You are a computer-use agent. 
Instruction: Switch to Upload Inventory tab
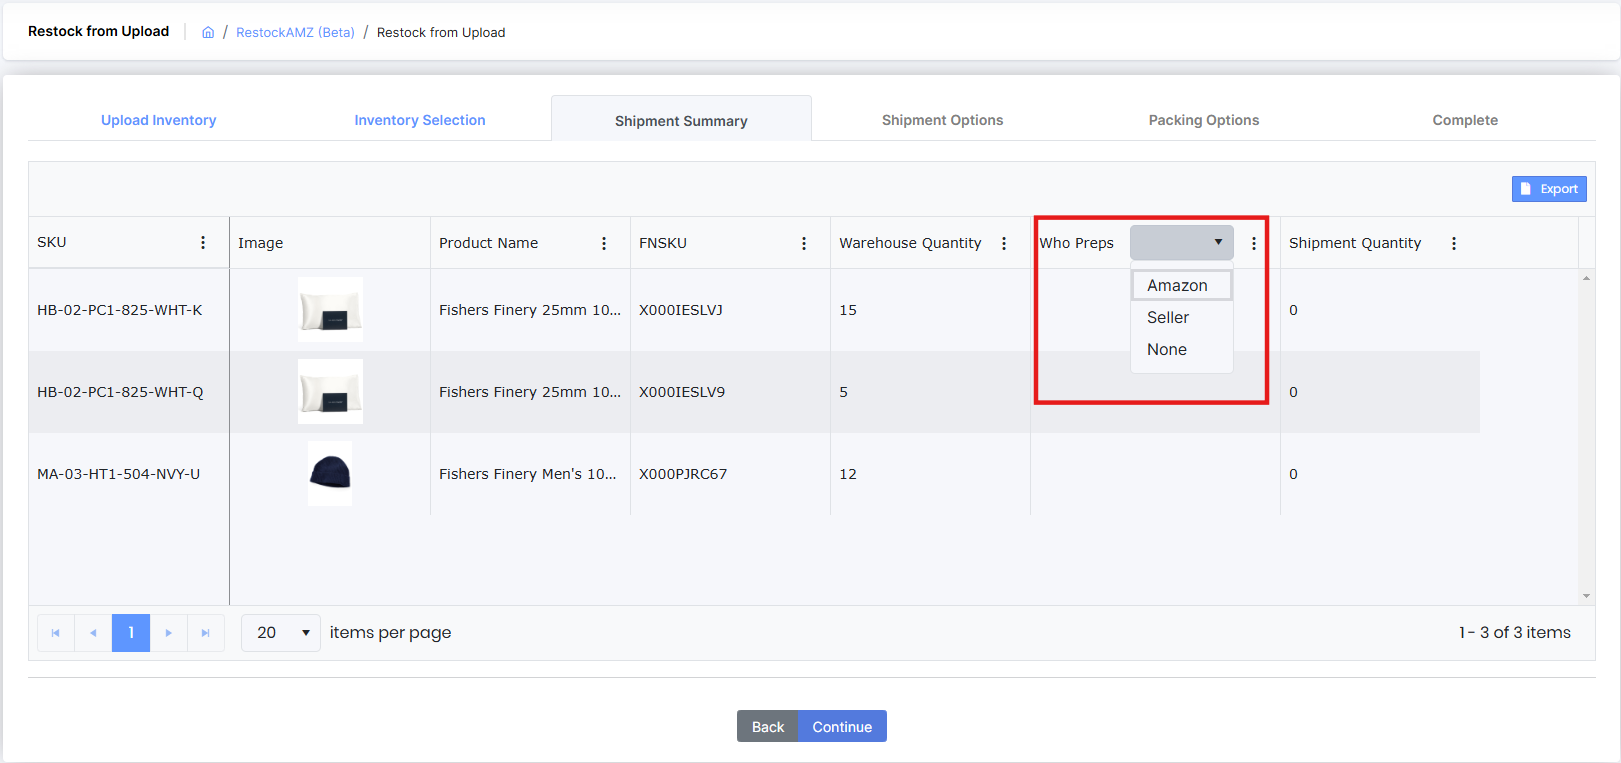click(158, 120)
